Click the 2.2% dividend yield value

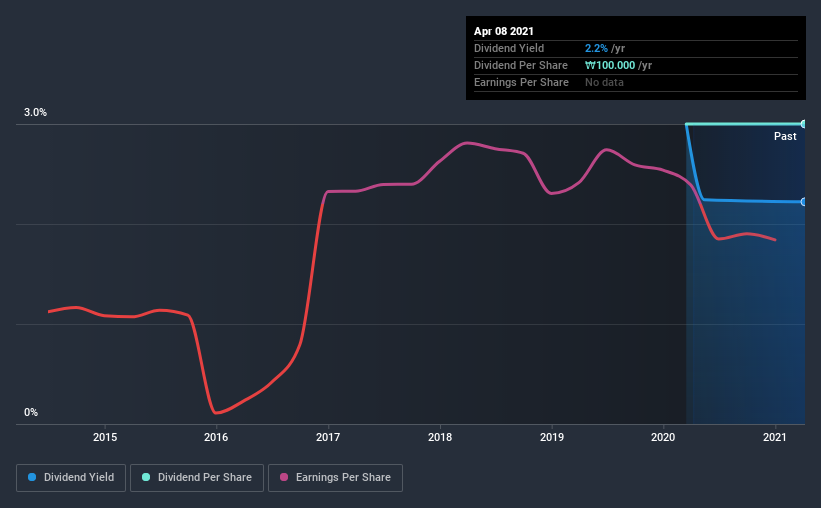[596, 48]
